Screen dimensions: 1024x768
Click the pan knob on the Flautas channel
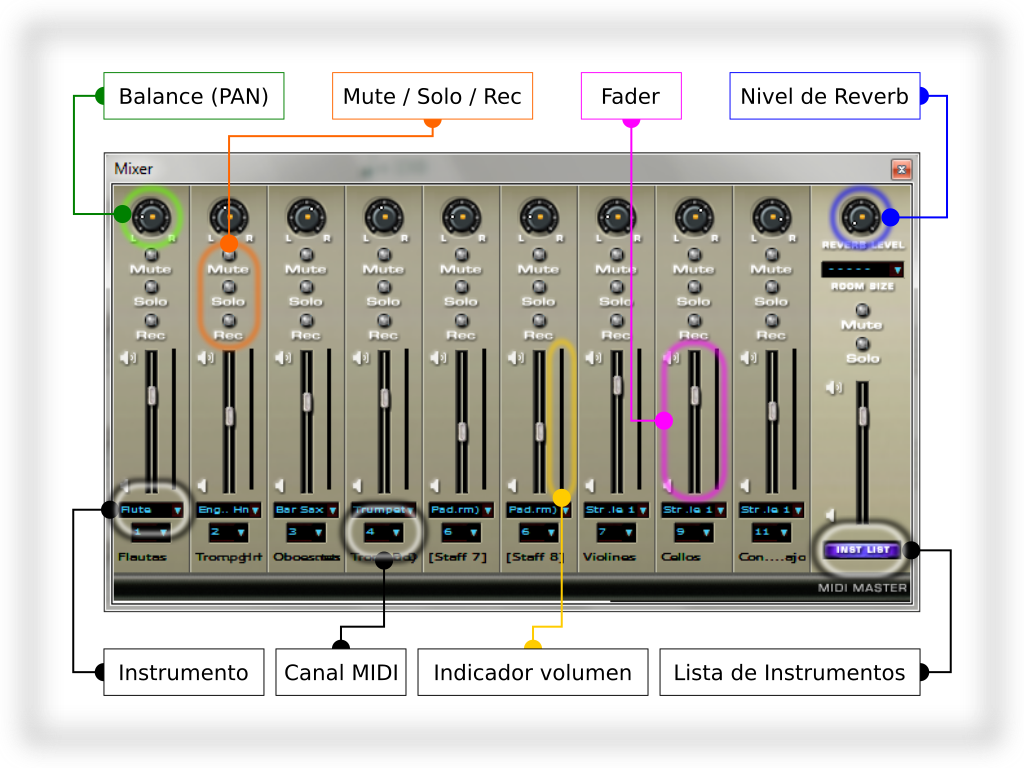151,215
